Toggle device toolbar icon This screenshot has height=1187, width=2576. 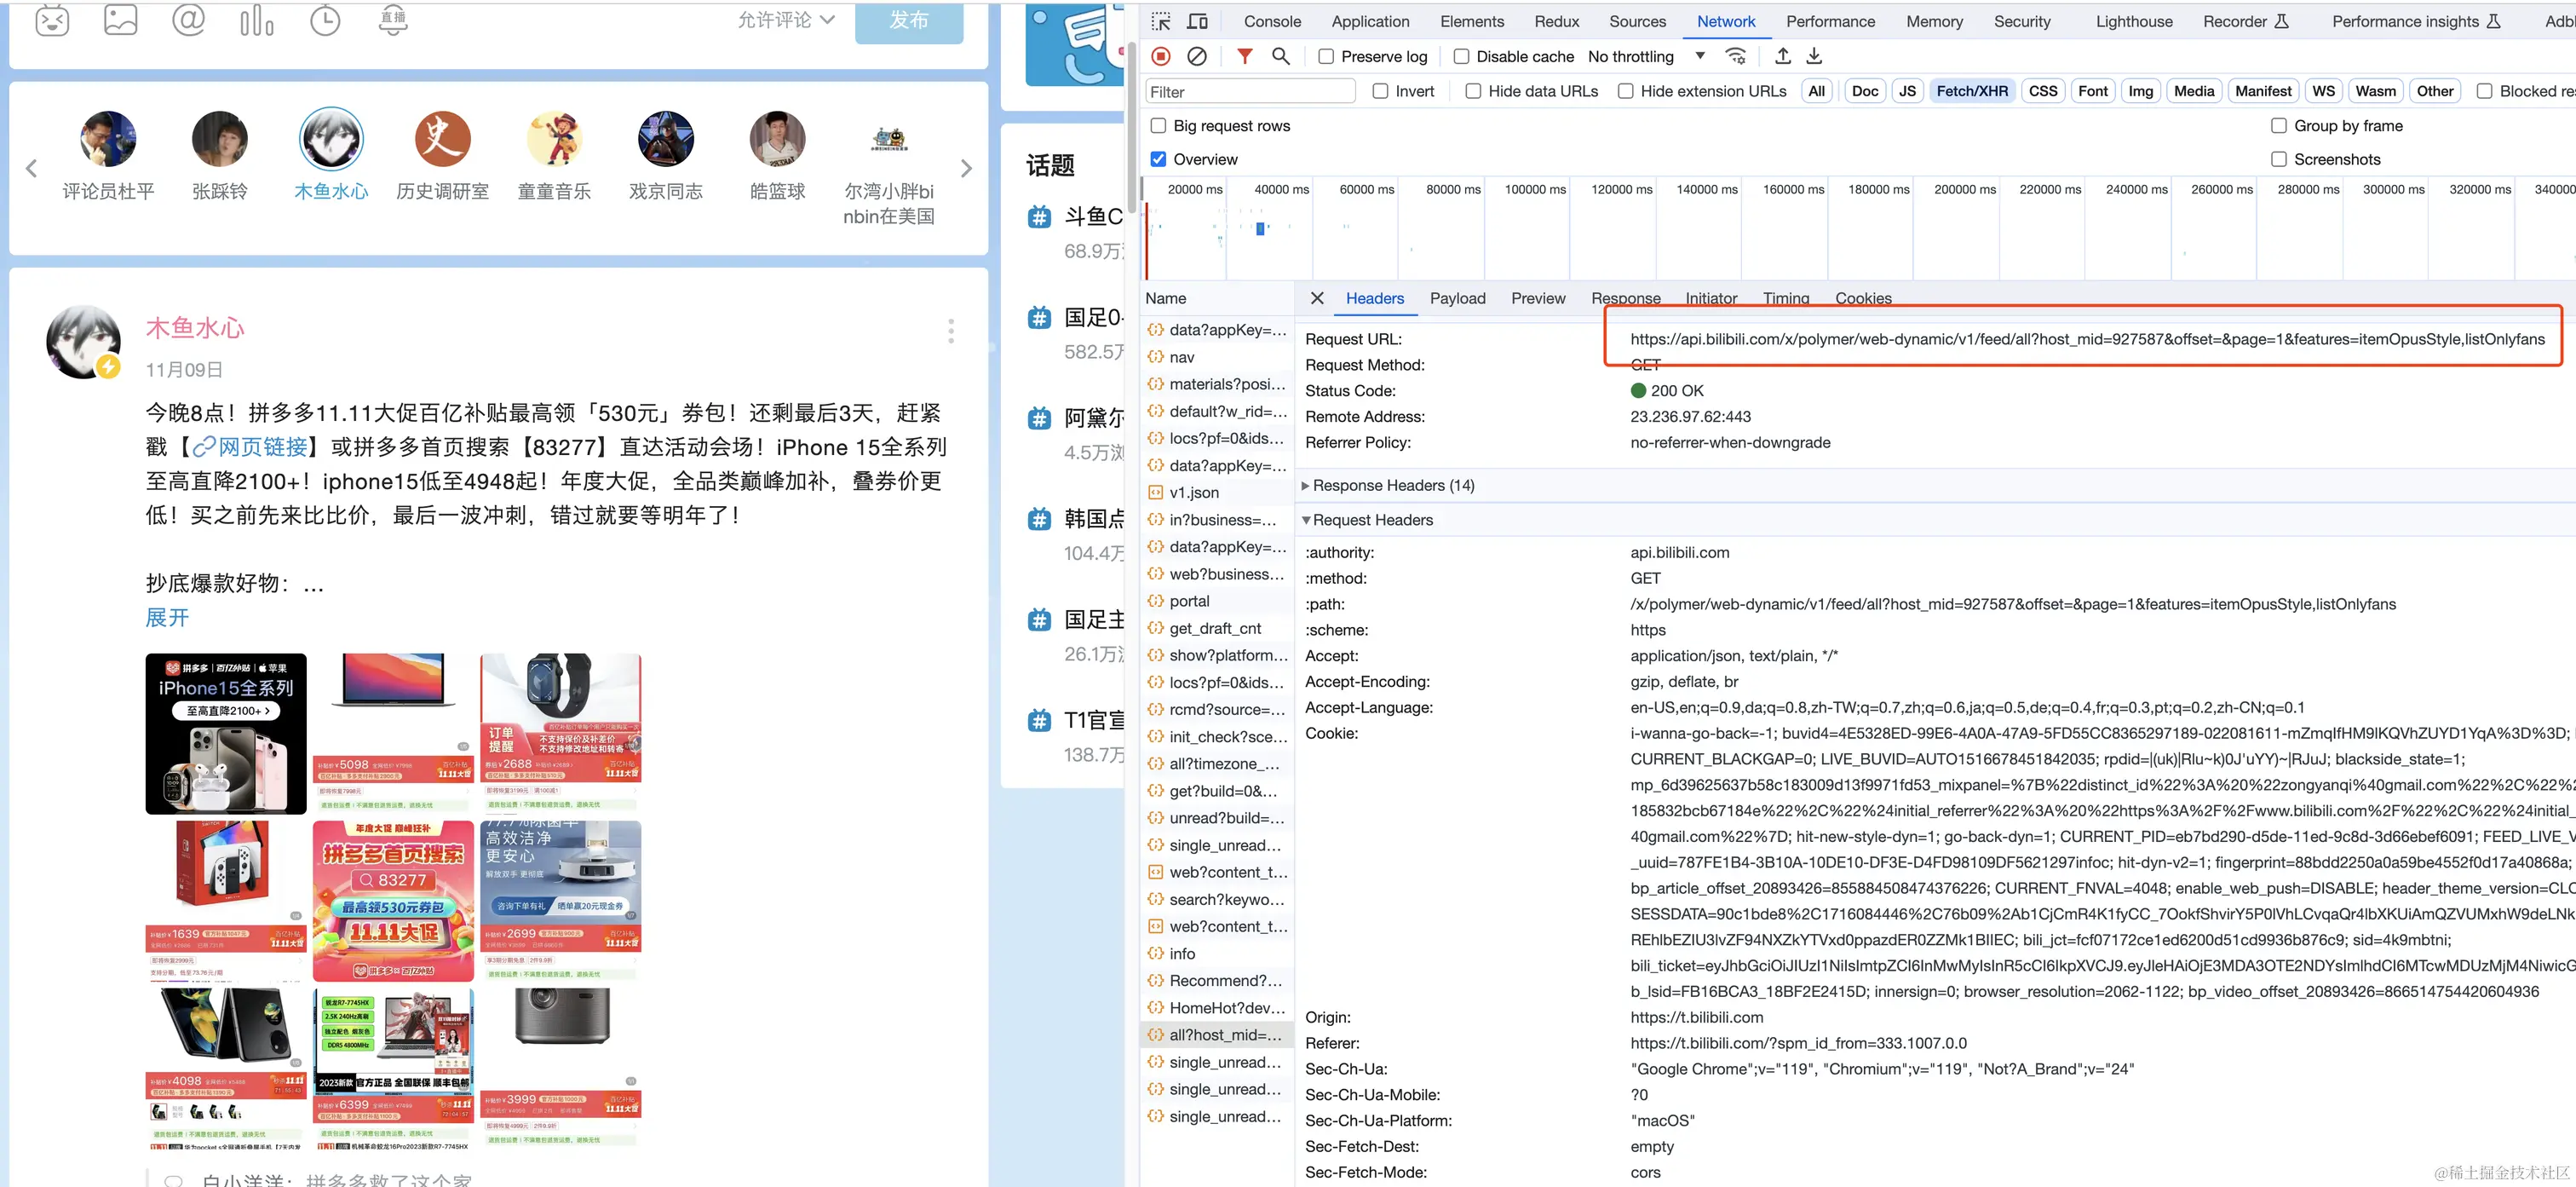tap(1197, 21)
